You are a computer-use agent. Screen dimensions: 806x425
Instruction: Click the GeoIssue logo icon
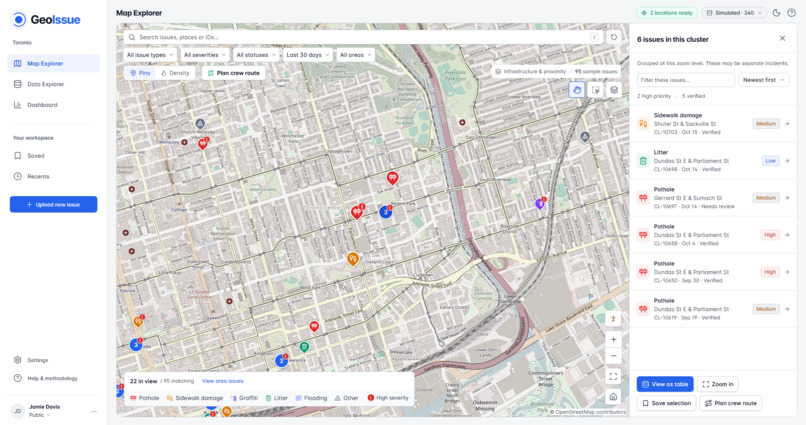(x=19, y=20)
